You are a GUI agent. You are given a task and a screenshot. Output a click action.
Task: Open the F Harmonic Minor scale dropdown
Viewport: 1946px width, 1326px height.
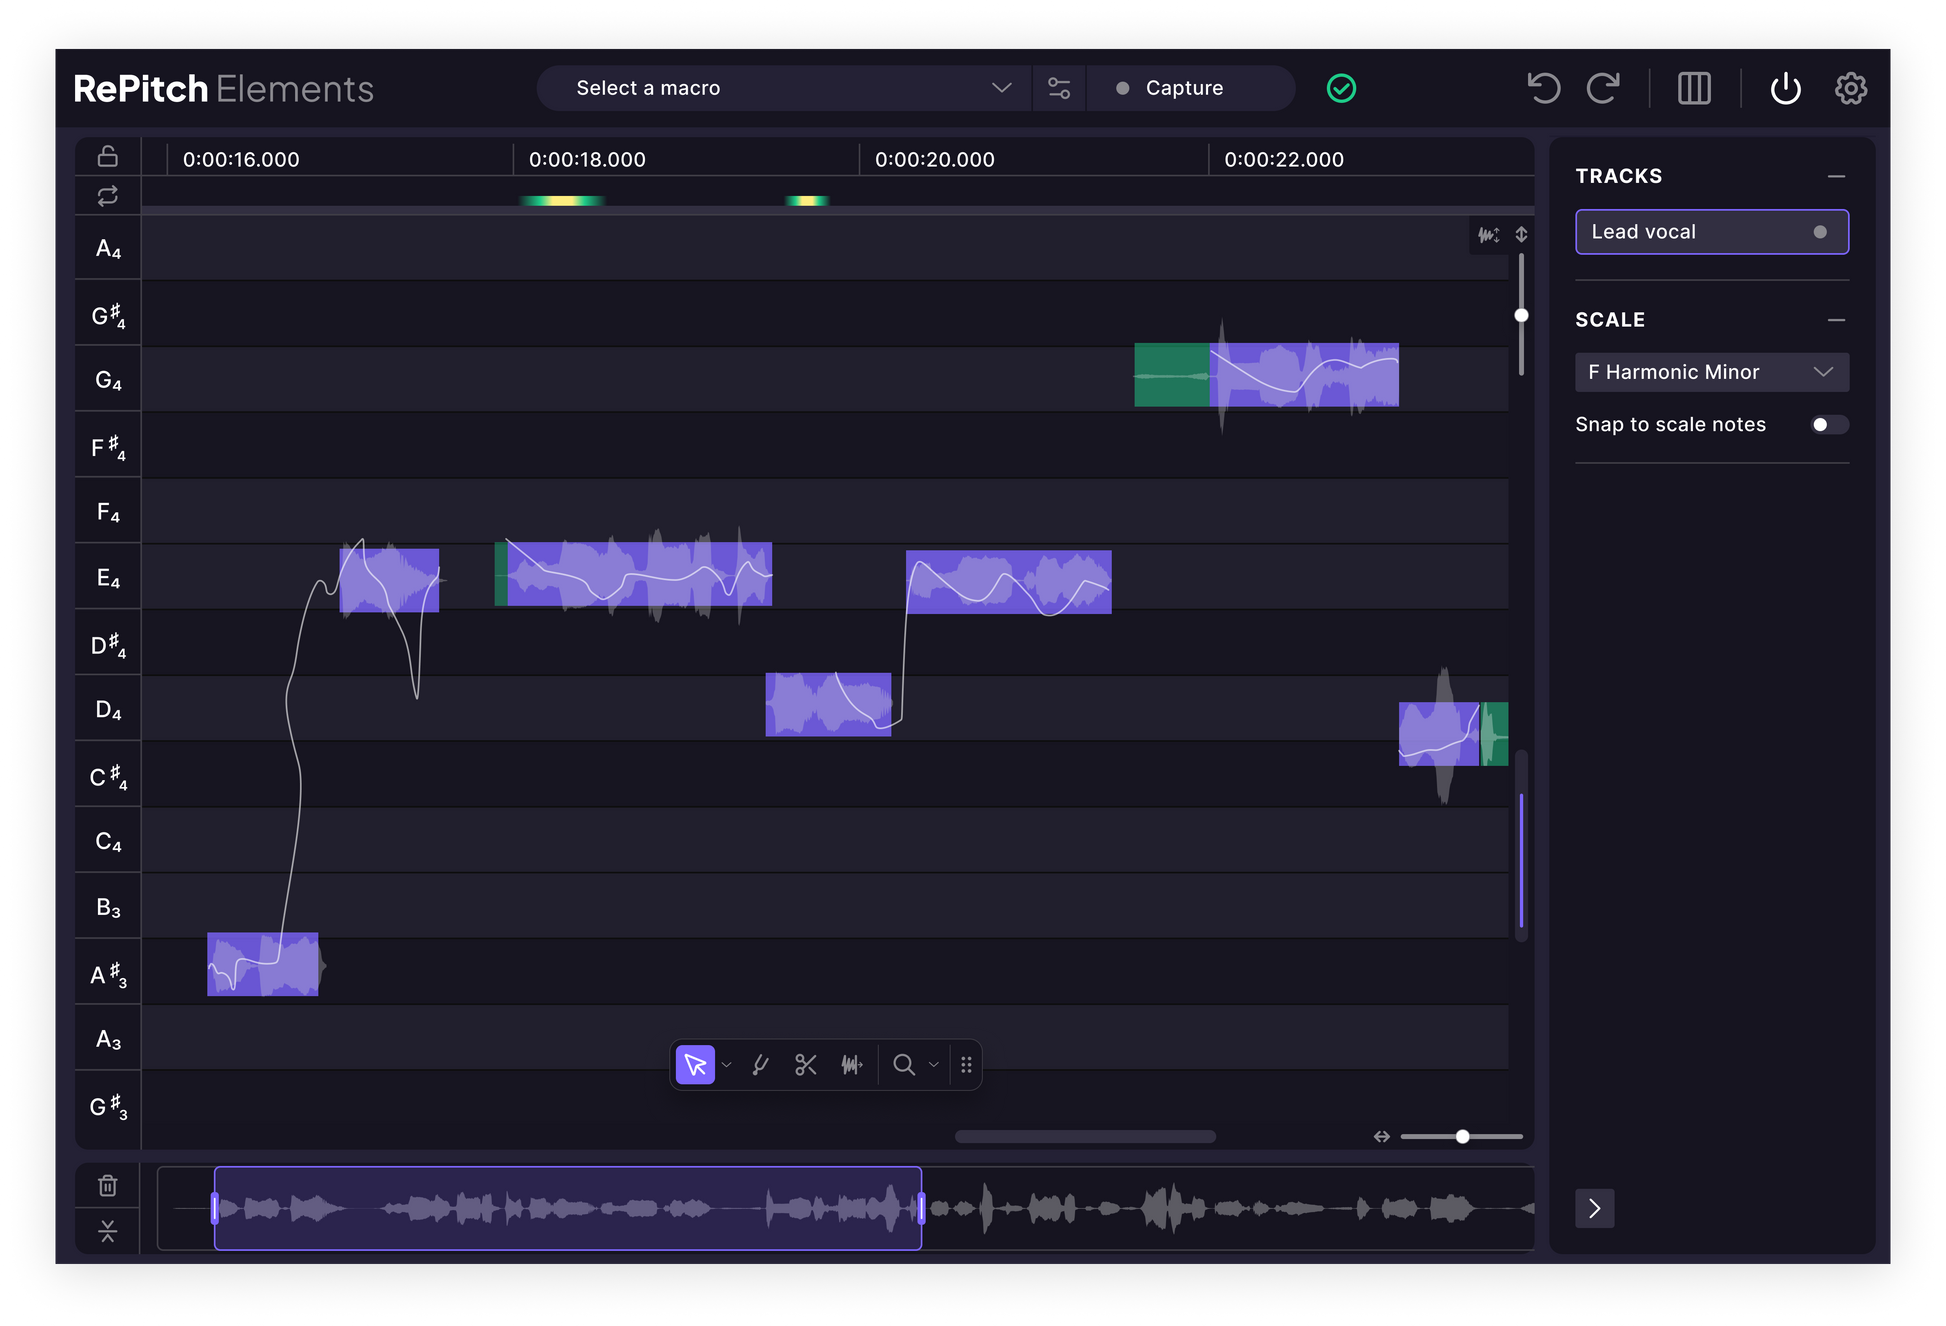1711,372
